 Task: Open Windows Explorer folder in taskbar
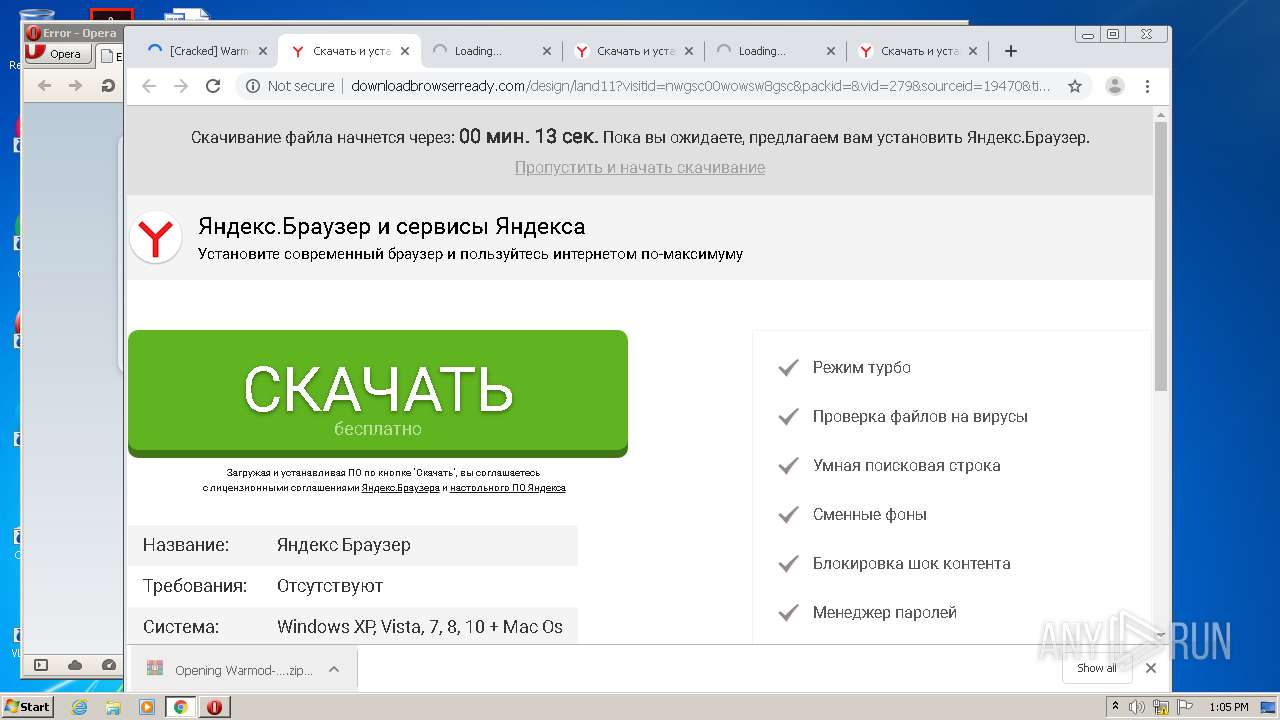(113, 707)
